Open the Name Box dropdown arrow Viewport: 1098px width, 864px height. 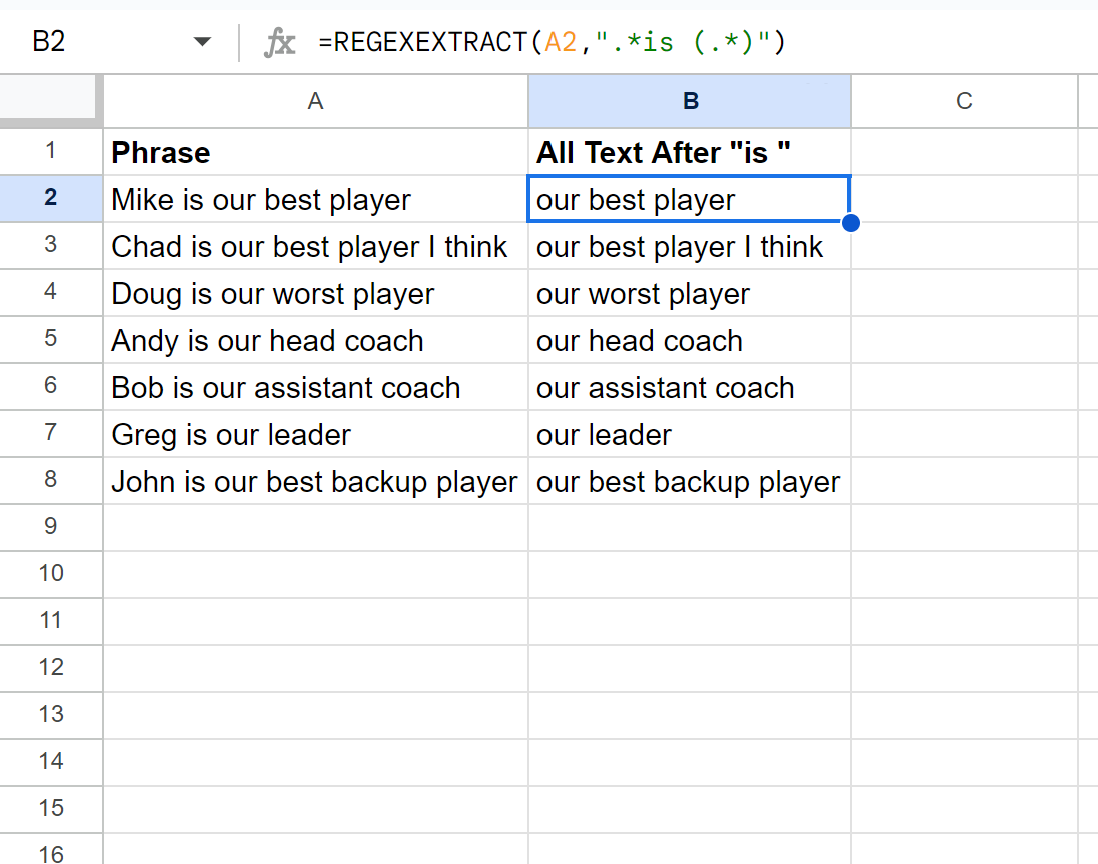203,43
